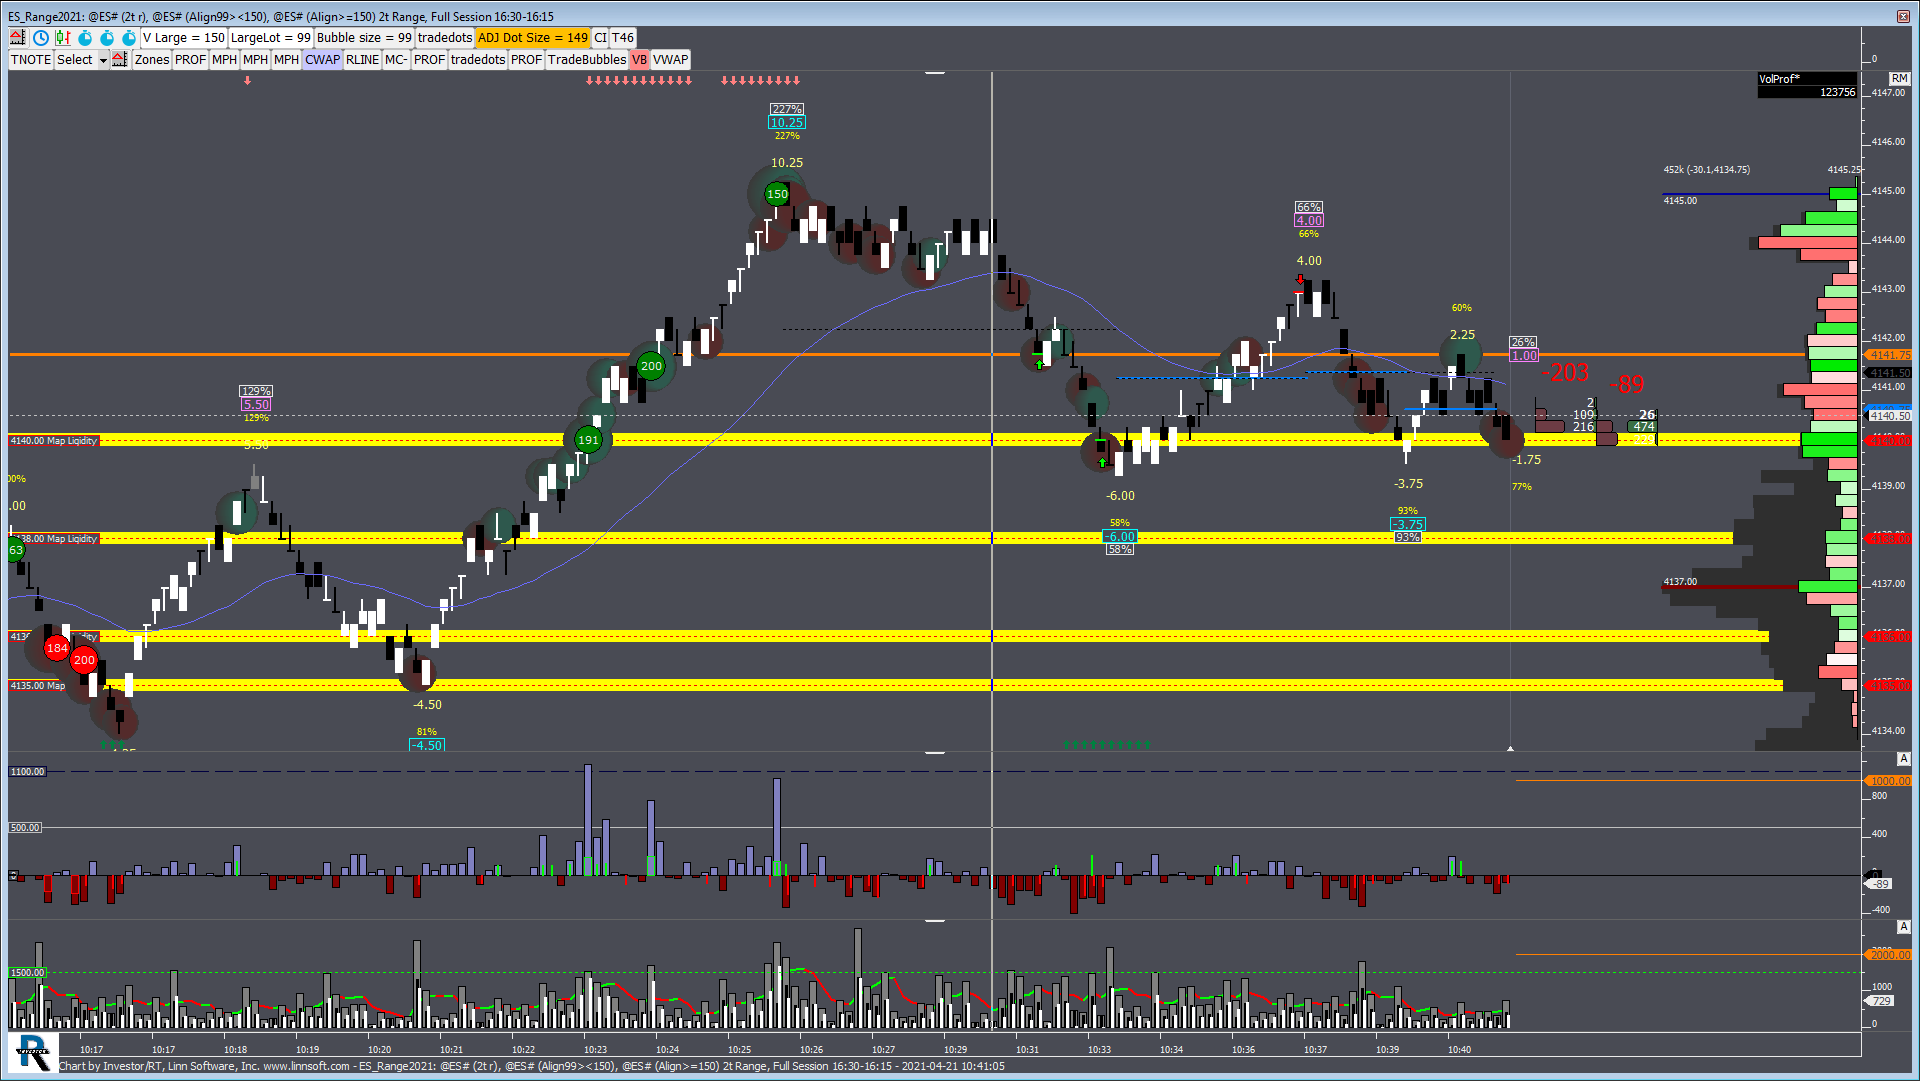Click the chart icon next to Select dropdown
This screenshot has width=1920, height=1081.
[x=120, y=60]
